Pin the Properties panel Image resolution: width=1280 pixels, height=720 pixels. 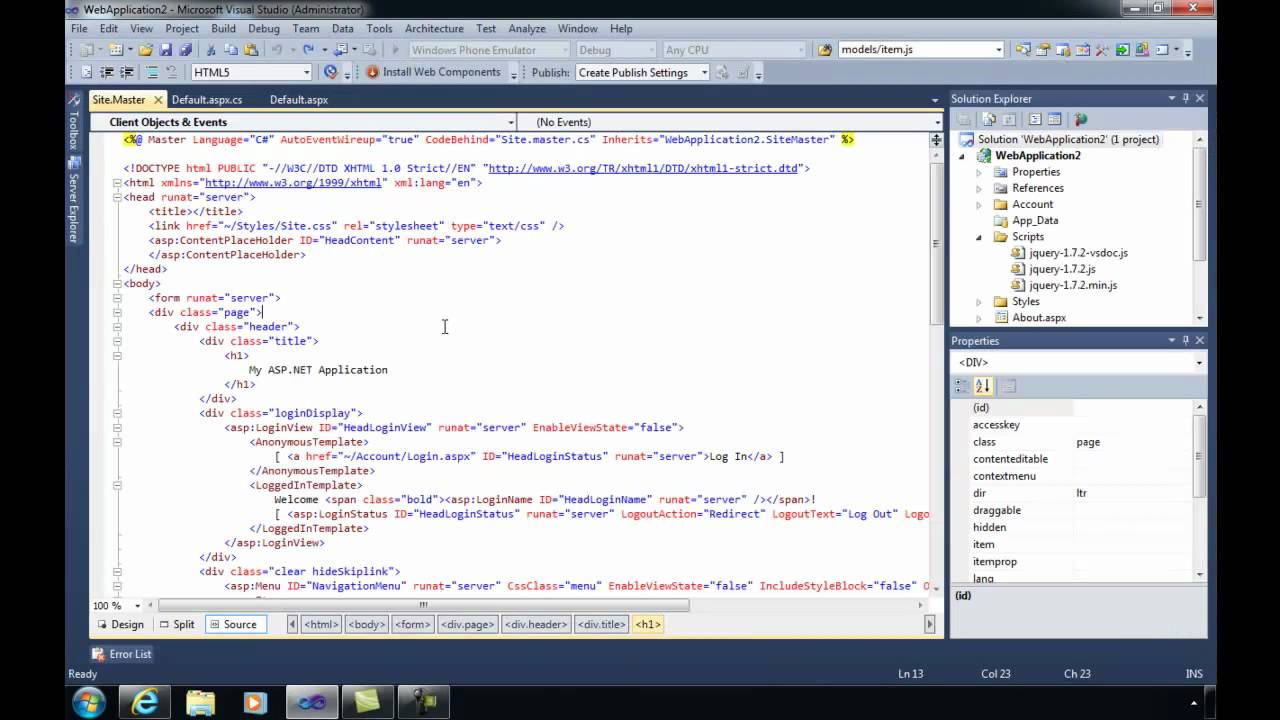pyautogui.click(x=1186, y=340)
